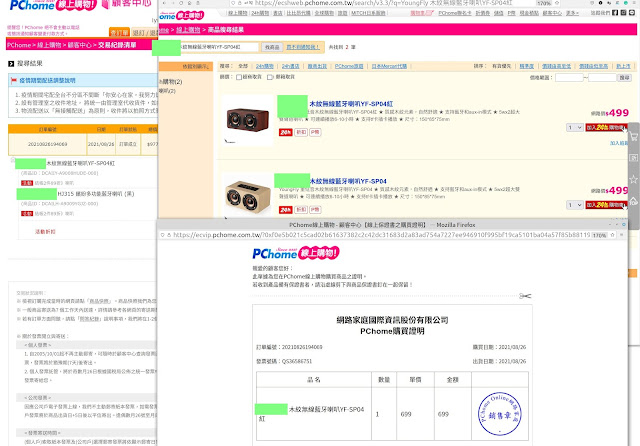
Task: Click the browsing history icon in side panel
Action: (633, 158)
